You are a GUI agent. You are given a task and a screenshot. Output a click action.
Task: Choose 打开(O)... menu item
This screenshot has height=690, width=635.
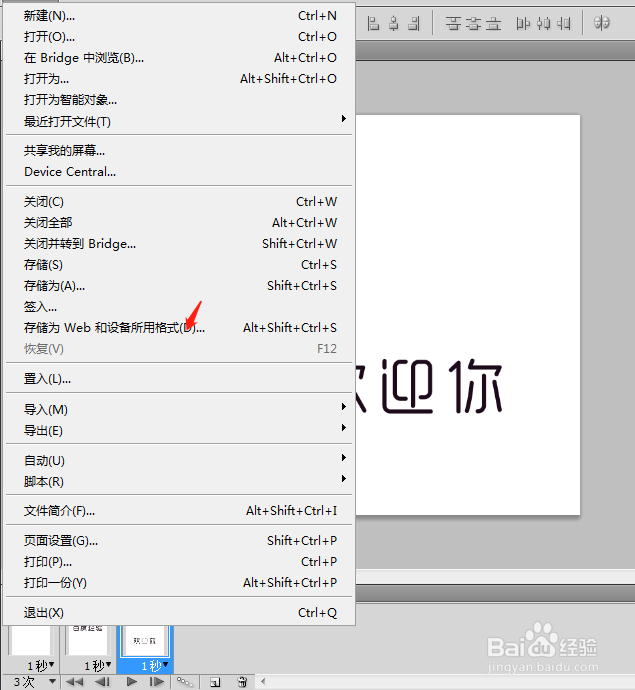pyautogui.click(x=179, y=37)
